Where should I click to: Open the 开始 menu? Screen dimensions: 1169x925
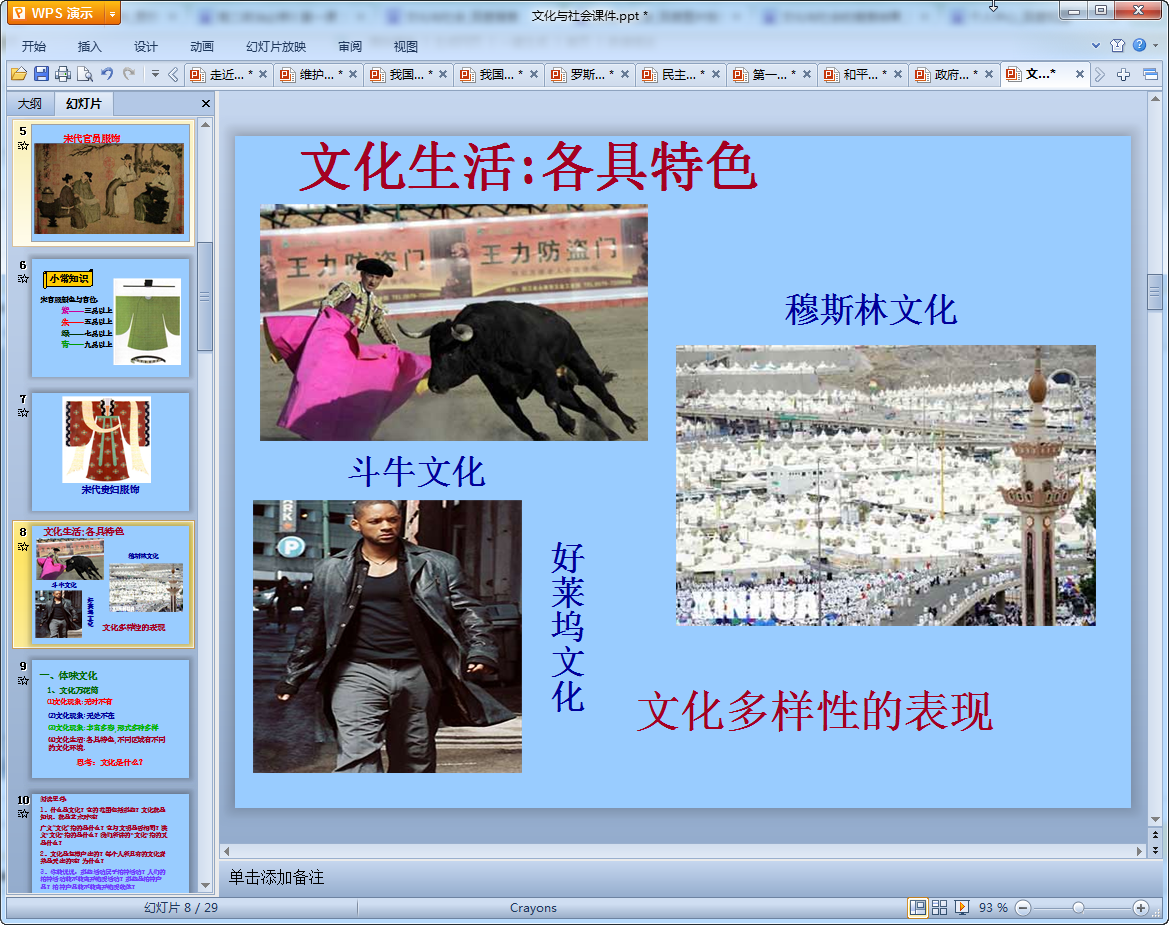(34, 46)
